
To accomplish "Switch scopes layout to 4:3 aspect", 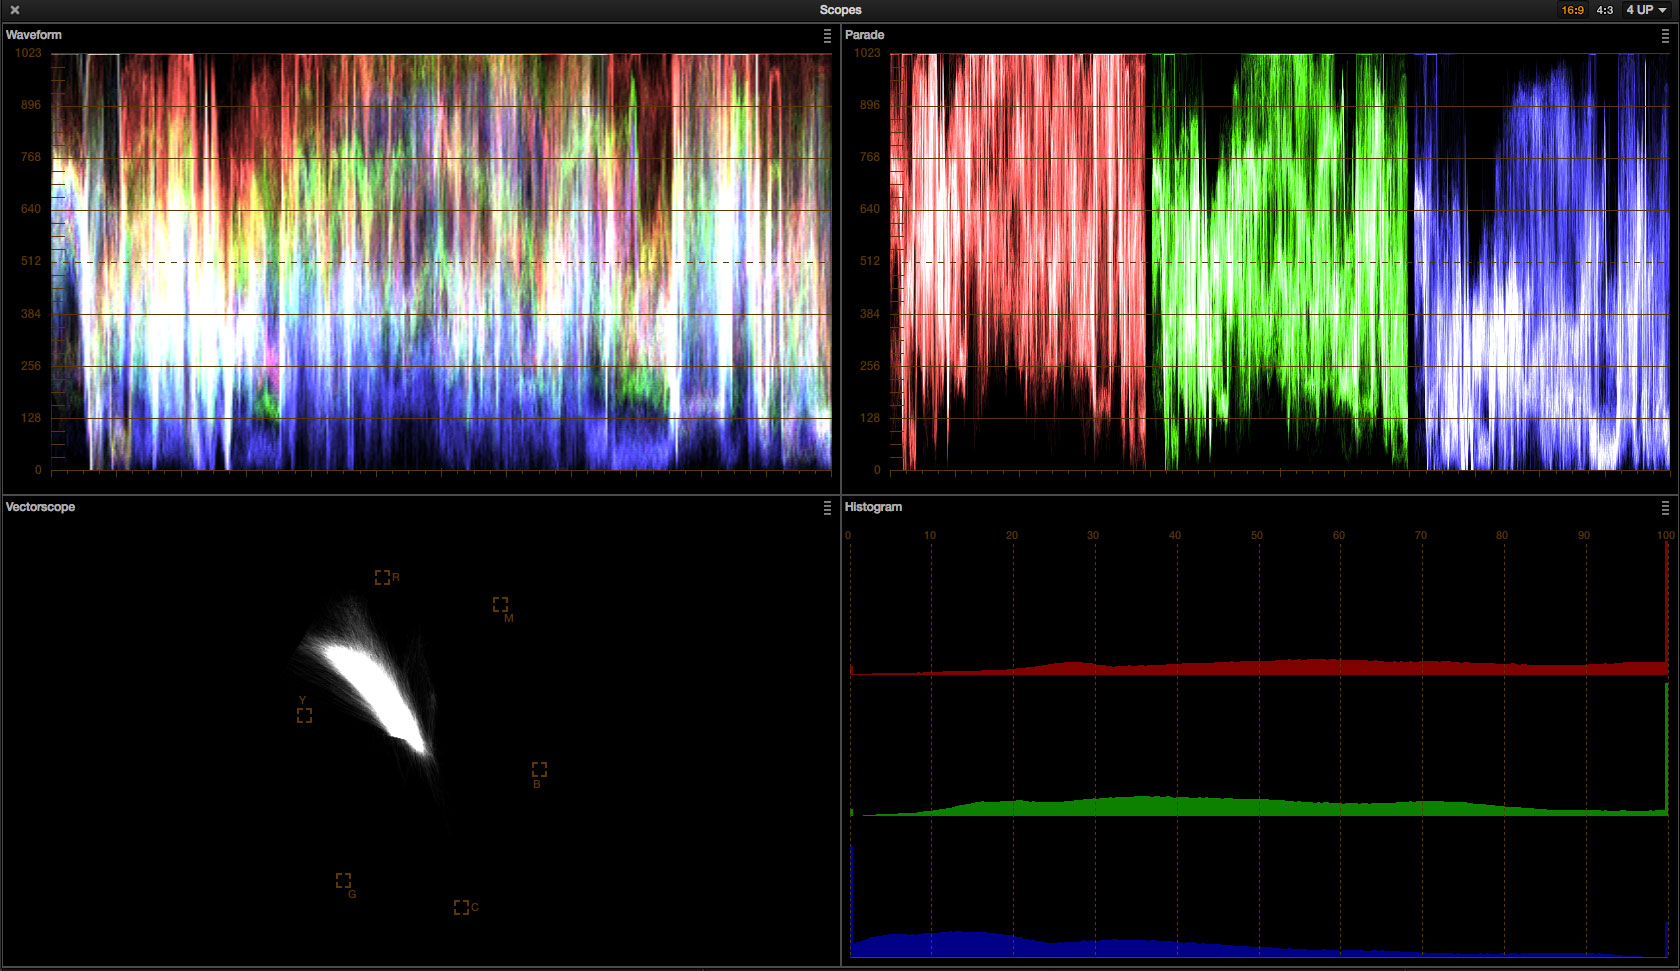I will click(1604, 10).
